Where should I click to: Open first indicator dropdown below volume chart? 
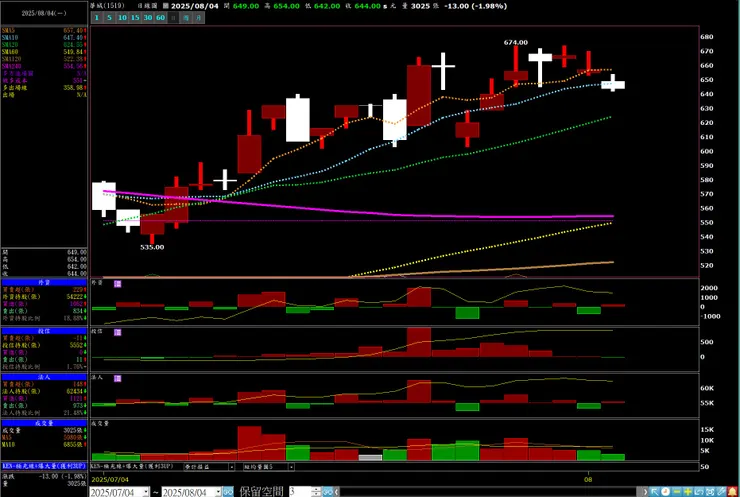pyautogui.click(x=232, y=467)
